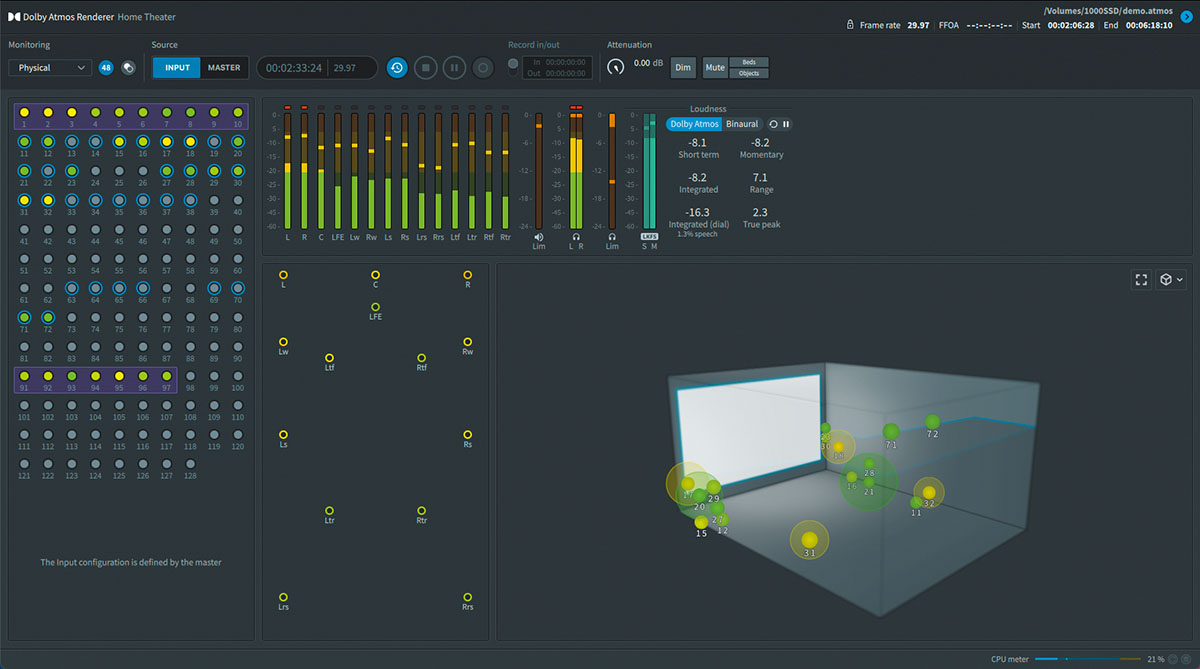Click the blue arrow icon at top right
This screenshot has height=669, width=1200.
1185,16
